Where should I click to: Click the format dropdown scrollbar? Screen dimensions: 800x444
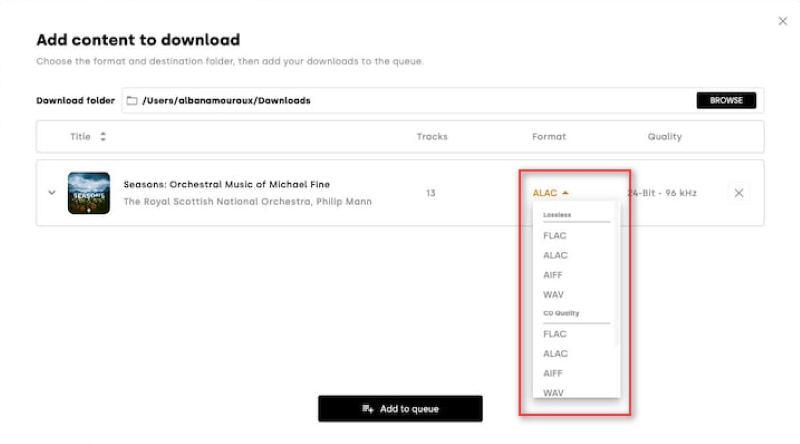(616, 276)
